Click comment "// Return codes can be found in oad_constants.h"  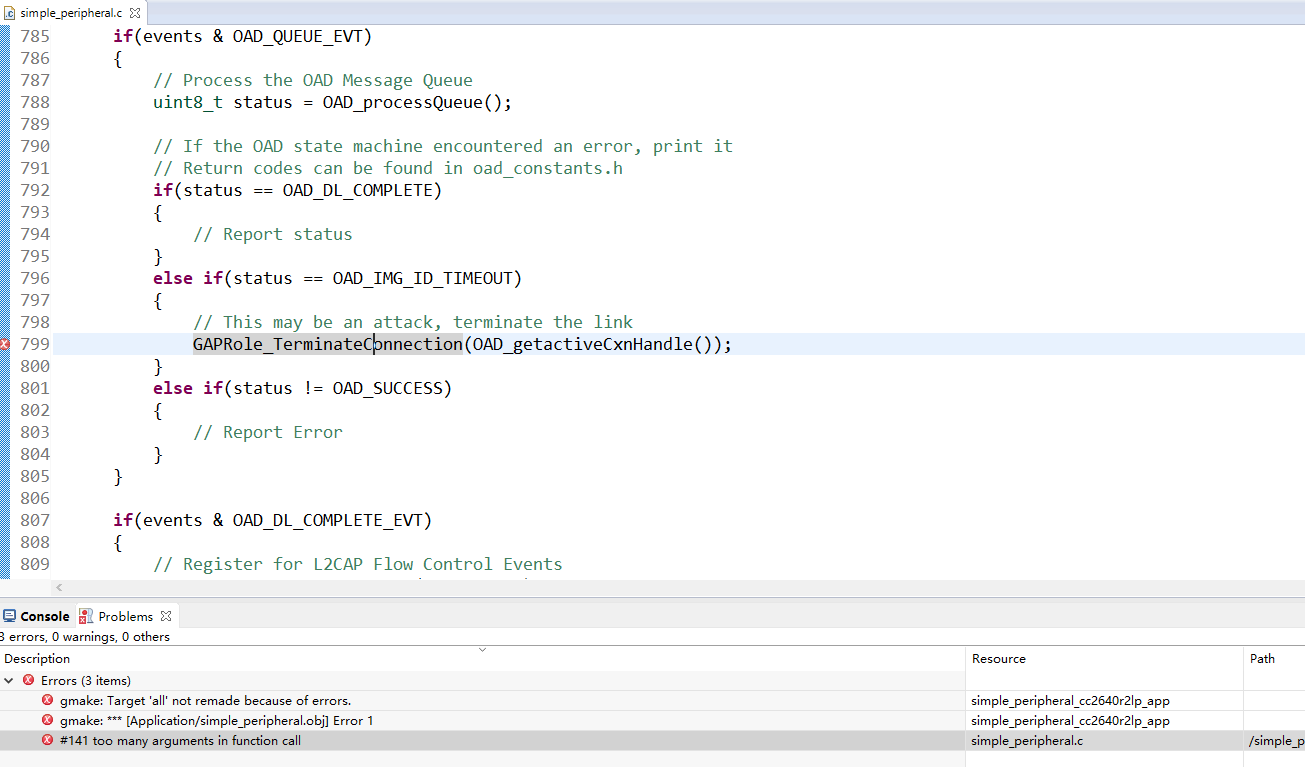click(388, 168)
